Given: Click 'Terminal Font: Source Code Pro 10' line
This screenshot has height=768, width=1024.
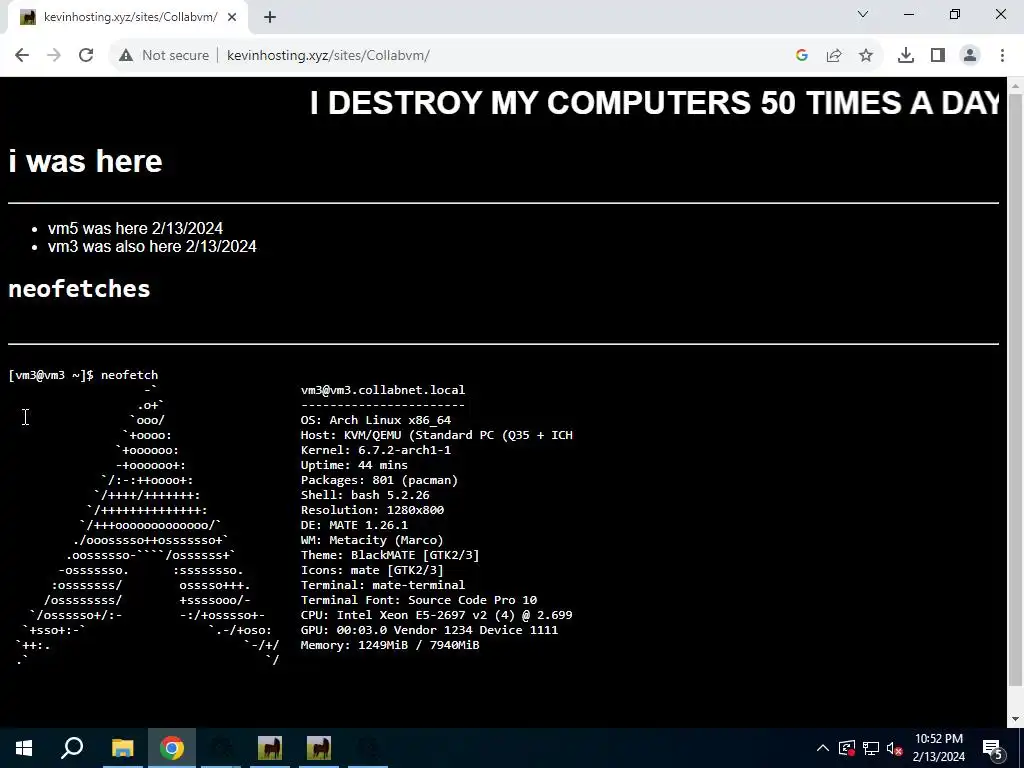Looking at the screenshot, I should click(x=419, y=600).
